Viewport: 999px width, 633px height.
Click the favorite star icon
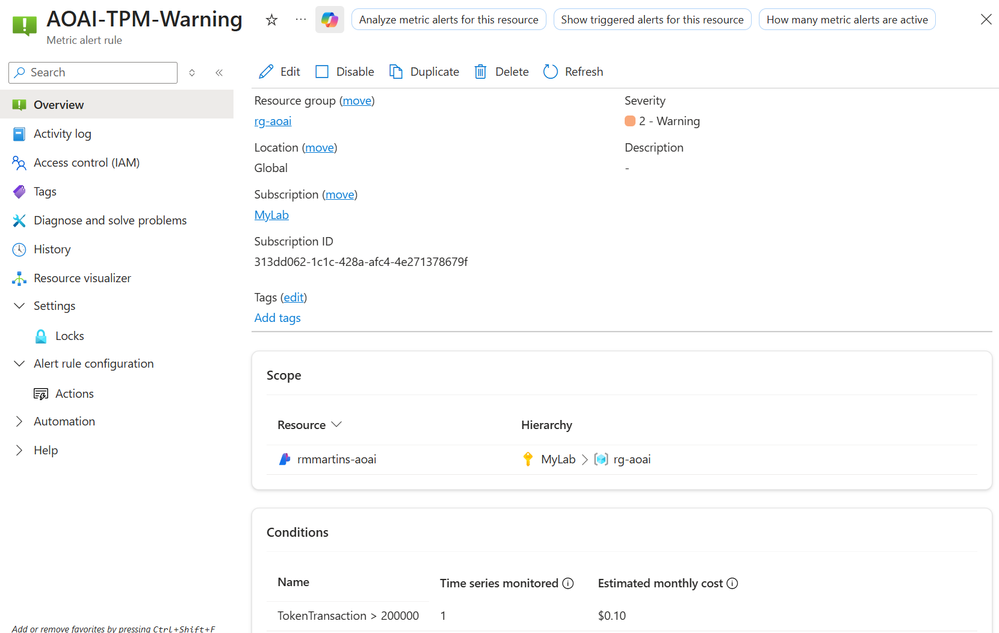click(x=271, y=20)
